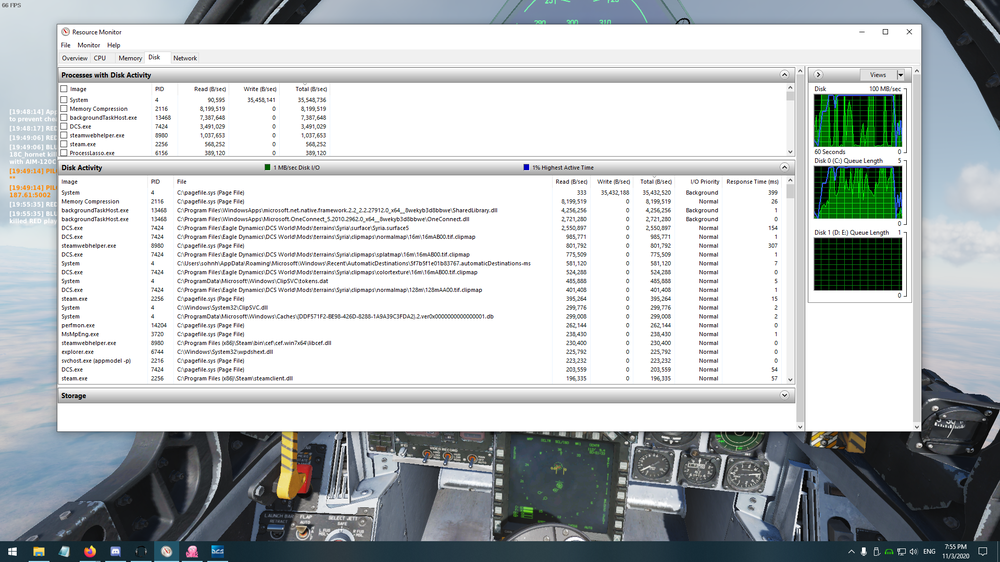Hide the graphs pane using arrow button
This screenshot has height=562, width=1000.
point(818,75)
